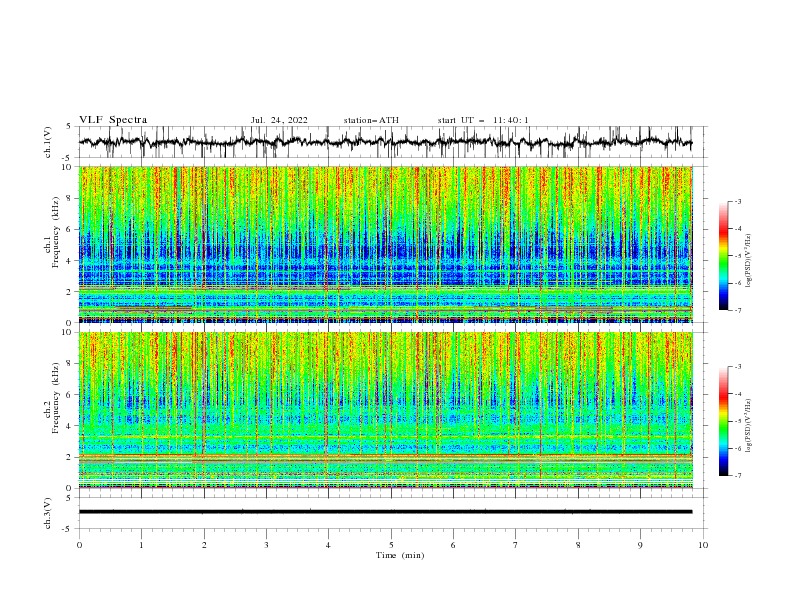Click time axis tick label '2'
Viewport: 792px width, 612px height.
click(x=204, y=545)
